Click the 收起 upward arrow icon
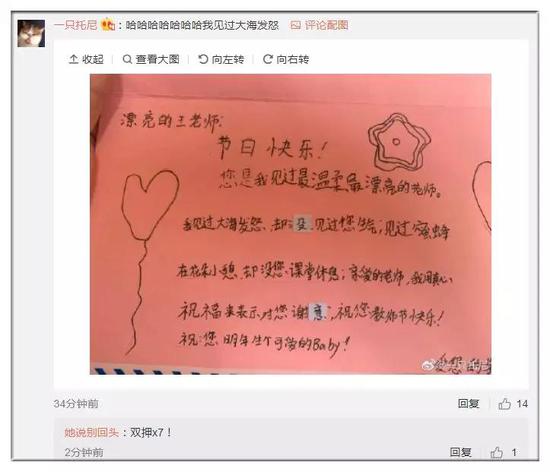This screenshot has width=550, height=472. (x=73, y=59)
